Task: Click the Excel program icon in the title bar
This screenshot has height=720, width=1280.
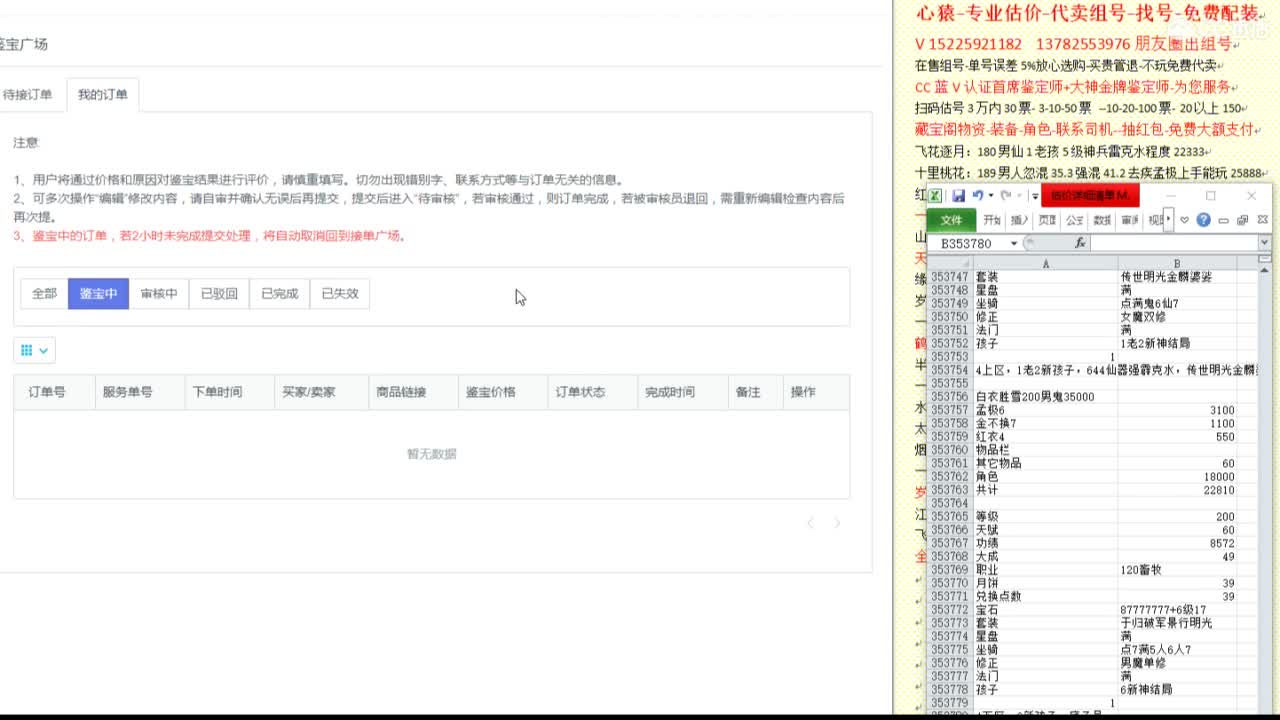Action: click(x=935, y=196)
